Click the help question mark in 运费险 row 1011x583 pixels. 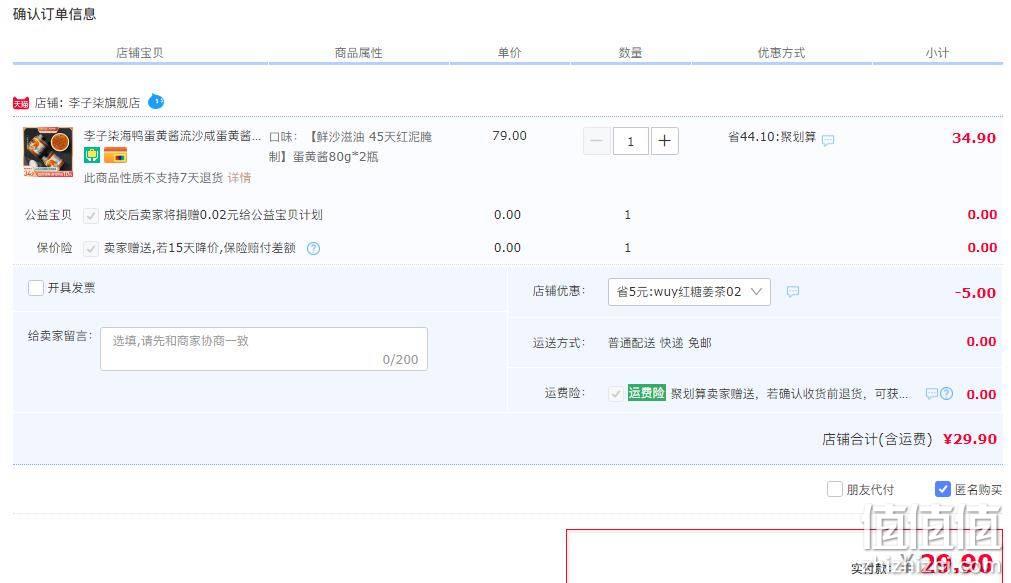click(x=947, y=393)
